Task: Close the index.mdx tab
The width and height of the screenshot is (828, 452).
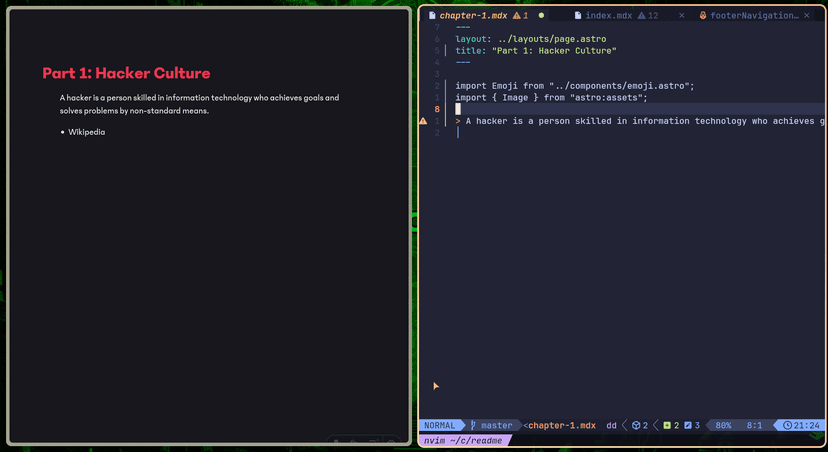Action: click(x=682, y=16)
